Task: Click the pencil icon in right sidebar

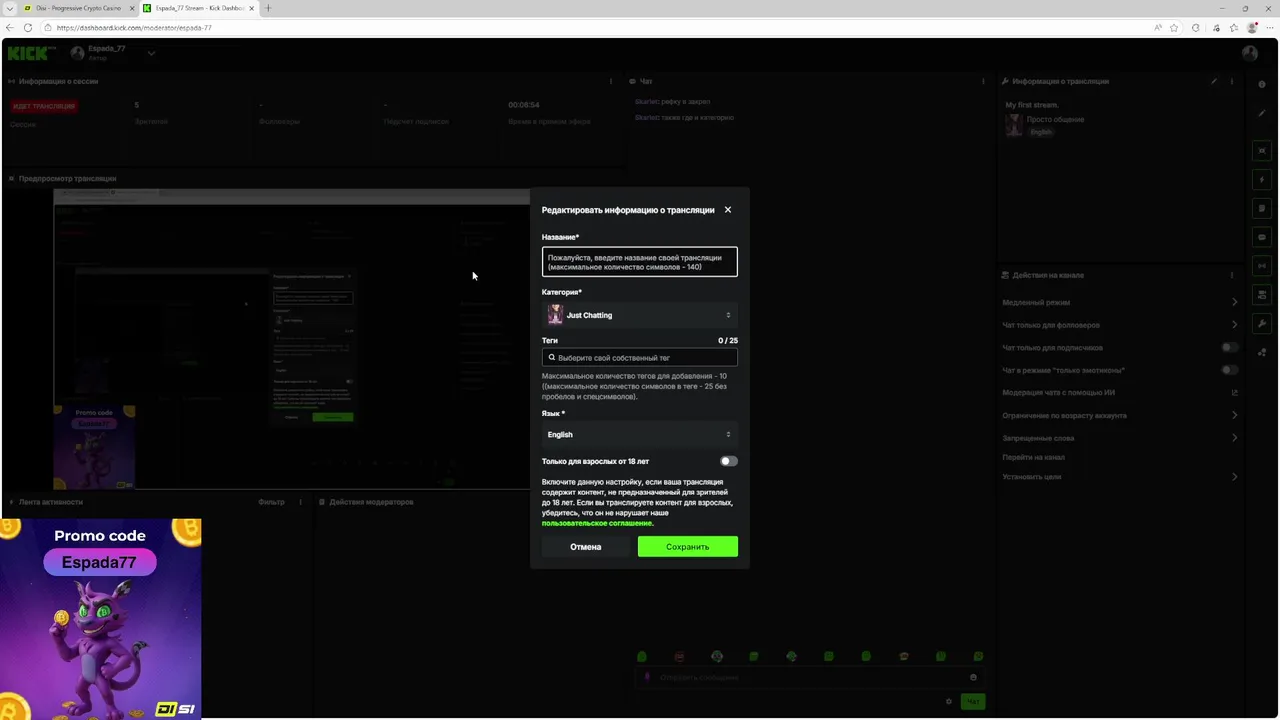Action: pos(1262,113)
